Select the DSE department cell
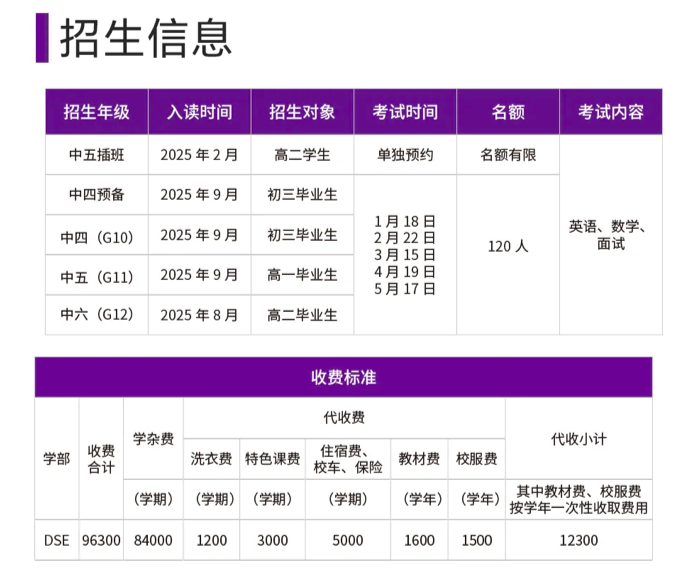Image resolution: width=680 pixels, height=571 pixels. (56, 540)
